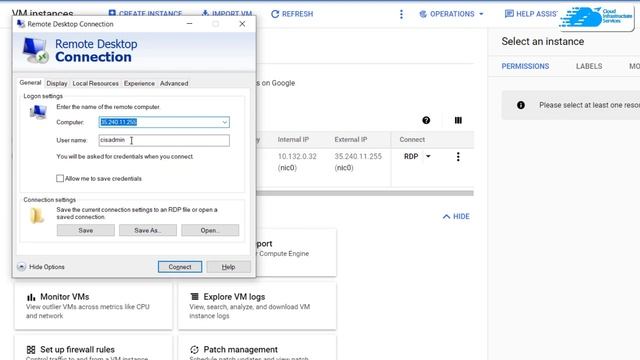Minimize the Remote Desktop Connection window

tap(189, 24)
